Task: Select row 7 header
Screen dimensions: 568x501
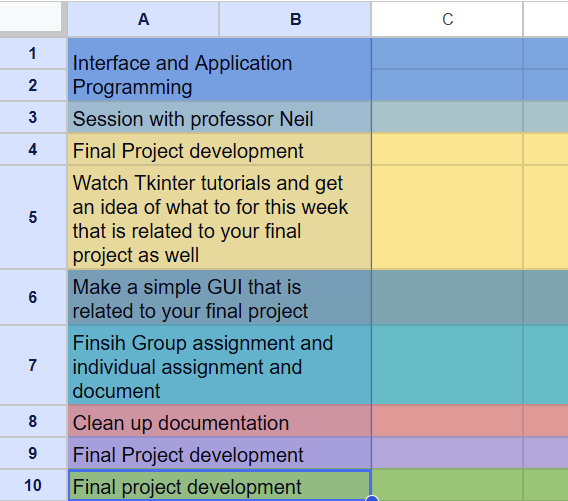Action: pos(33,365)
